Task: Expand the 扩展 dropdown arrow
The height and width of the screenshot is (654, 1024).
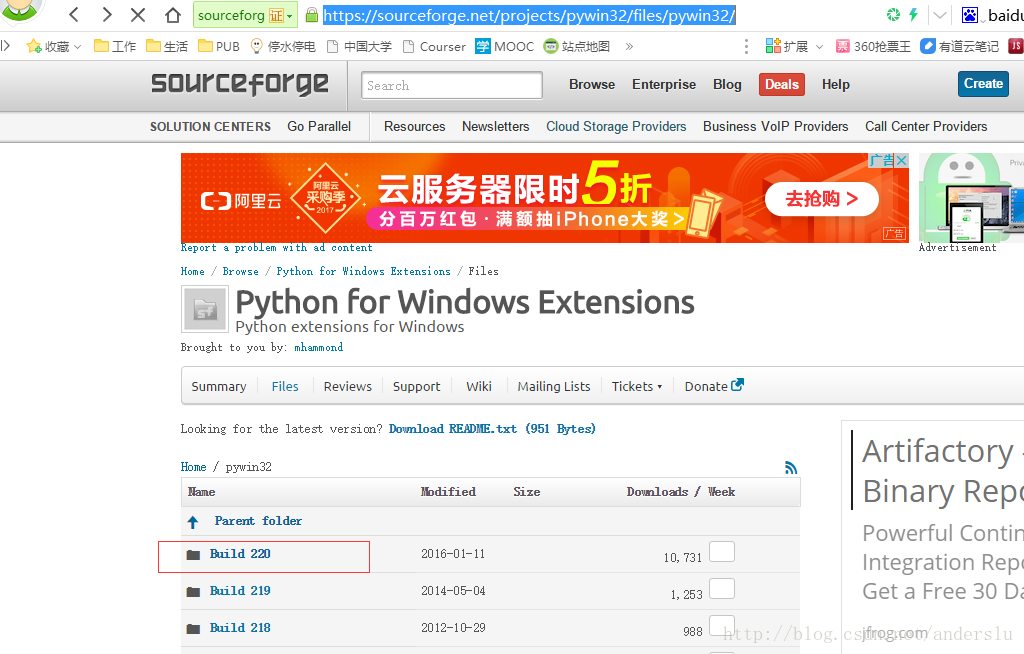Action: [x=819, y=47]
